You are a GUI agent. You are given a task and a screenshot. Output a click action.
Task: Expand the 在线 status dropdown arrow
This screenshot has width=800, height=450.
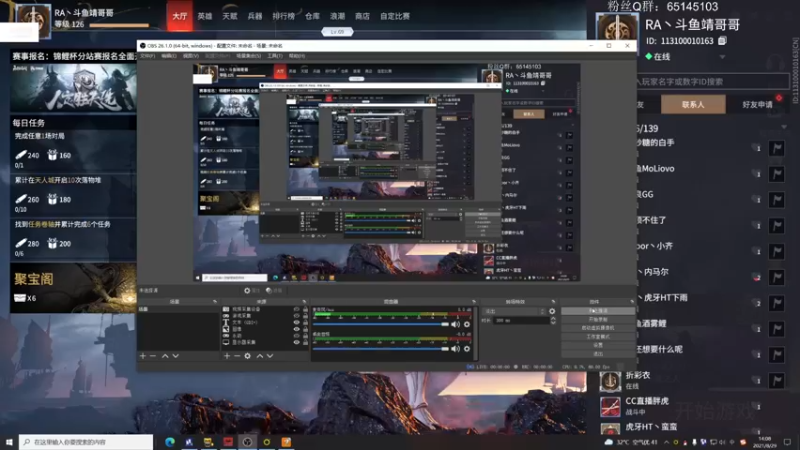tap(722, 57)
